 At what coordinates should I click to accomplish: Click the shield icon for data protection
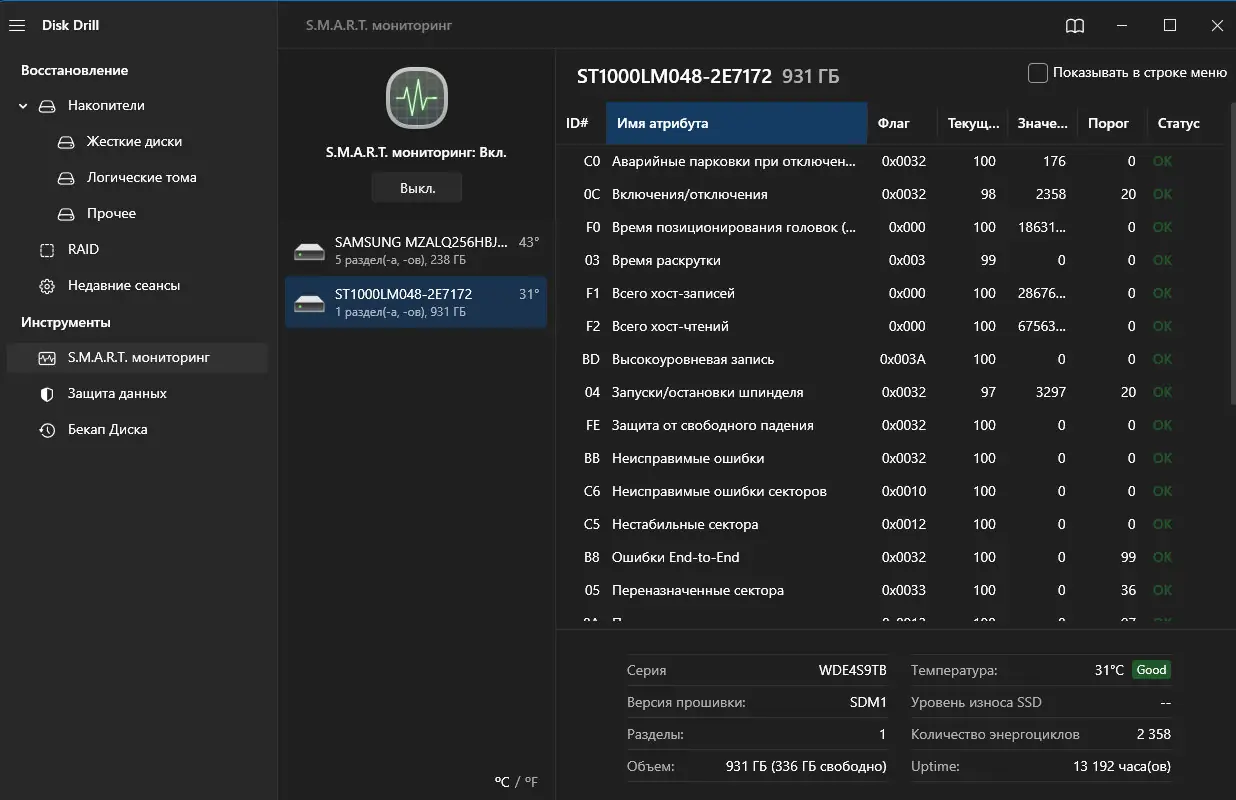point(47,394)
